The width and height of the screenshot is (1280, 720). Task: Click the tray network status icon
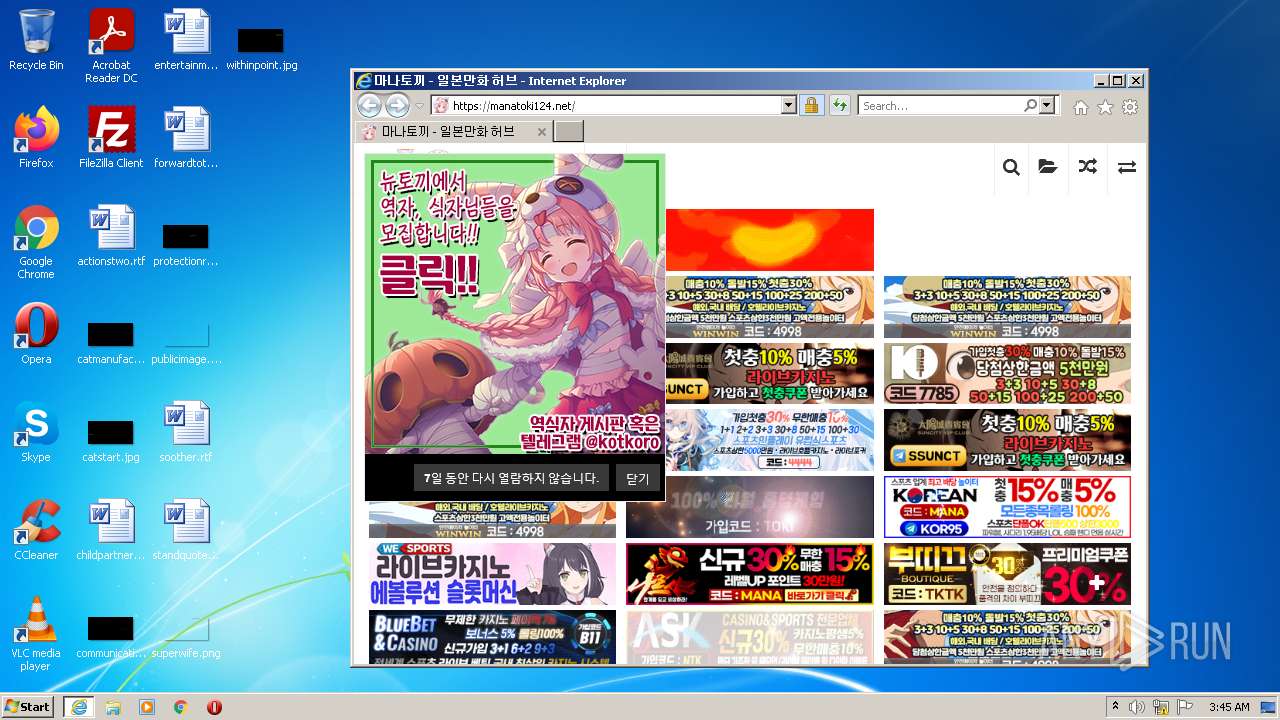click(1161, 707)
